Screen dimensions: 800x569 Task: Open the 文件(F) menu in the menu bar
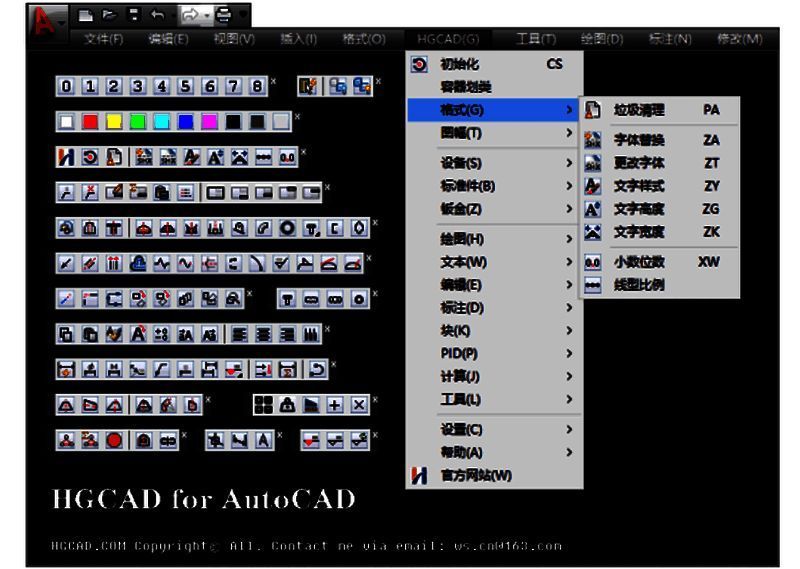coord(104,39)
